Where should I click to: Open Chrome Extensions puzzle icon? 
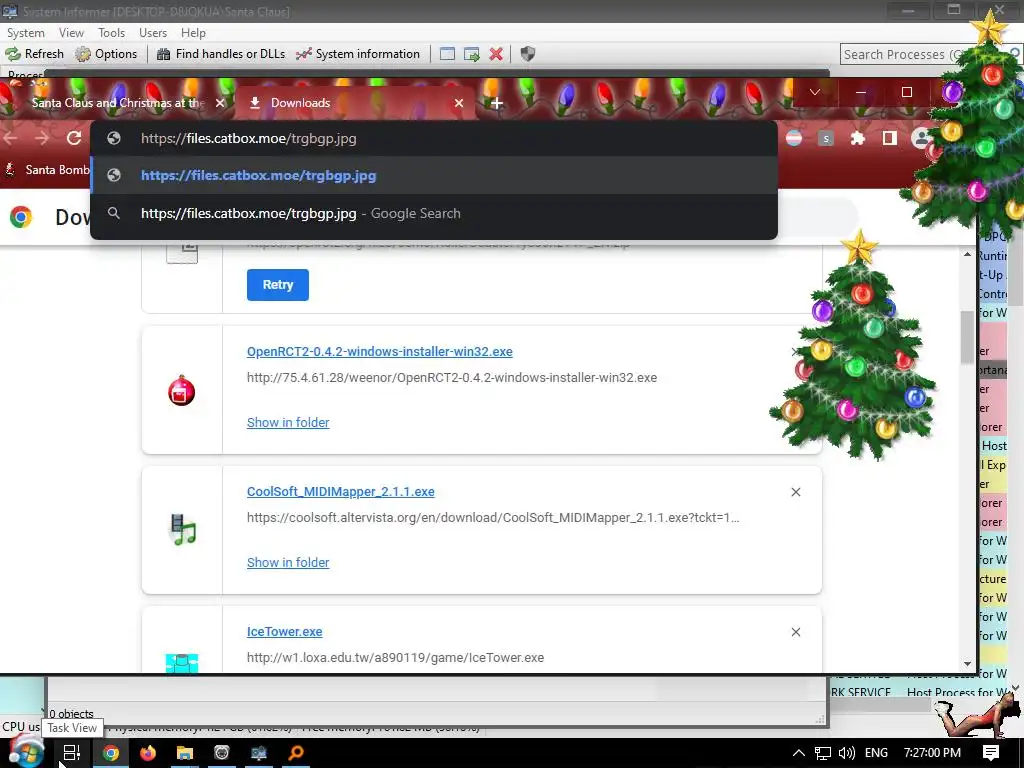(857, 138)
